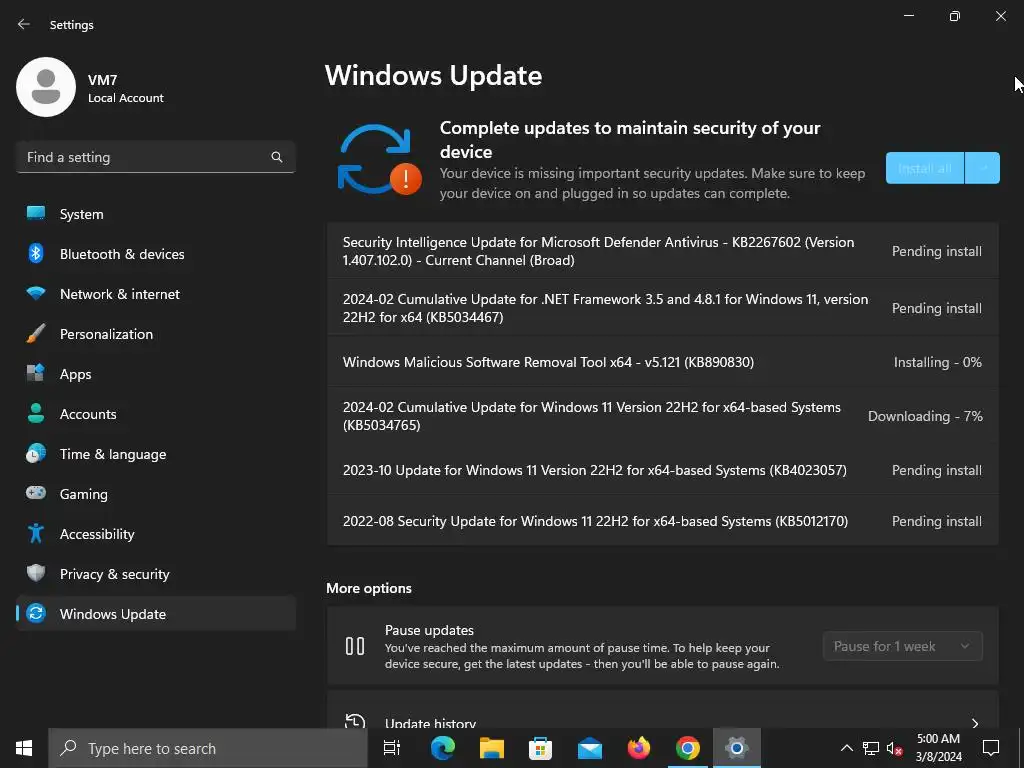Click the Accounts person icon
The height and width of the screenshot is (768, 1024).
click(36, 413)
